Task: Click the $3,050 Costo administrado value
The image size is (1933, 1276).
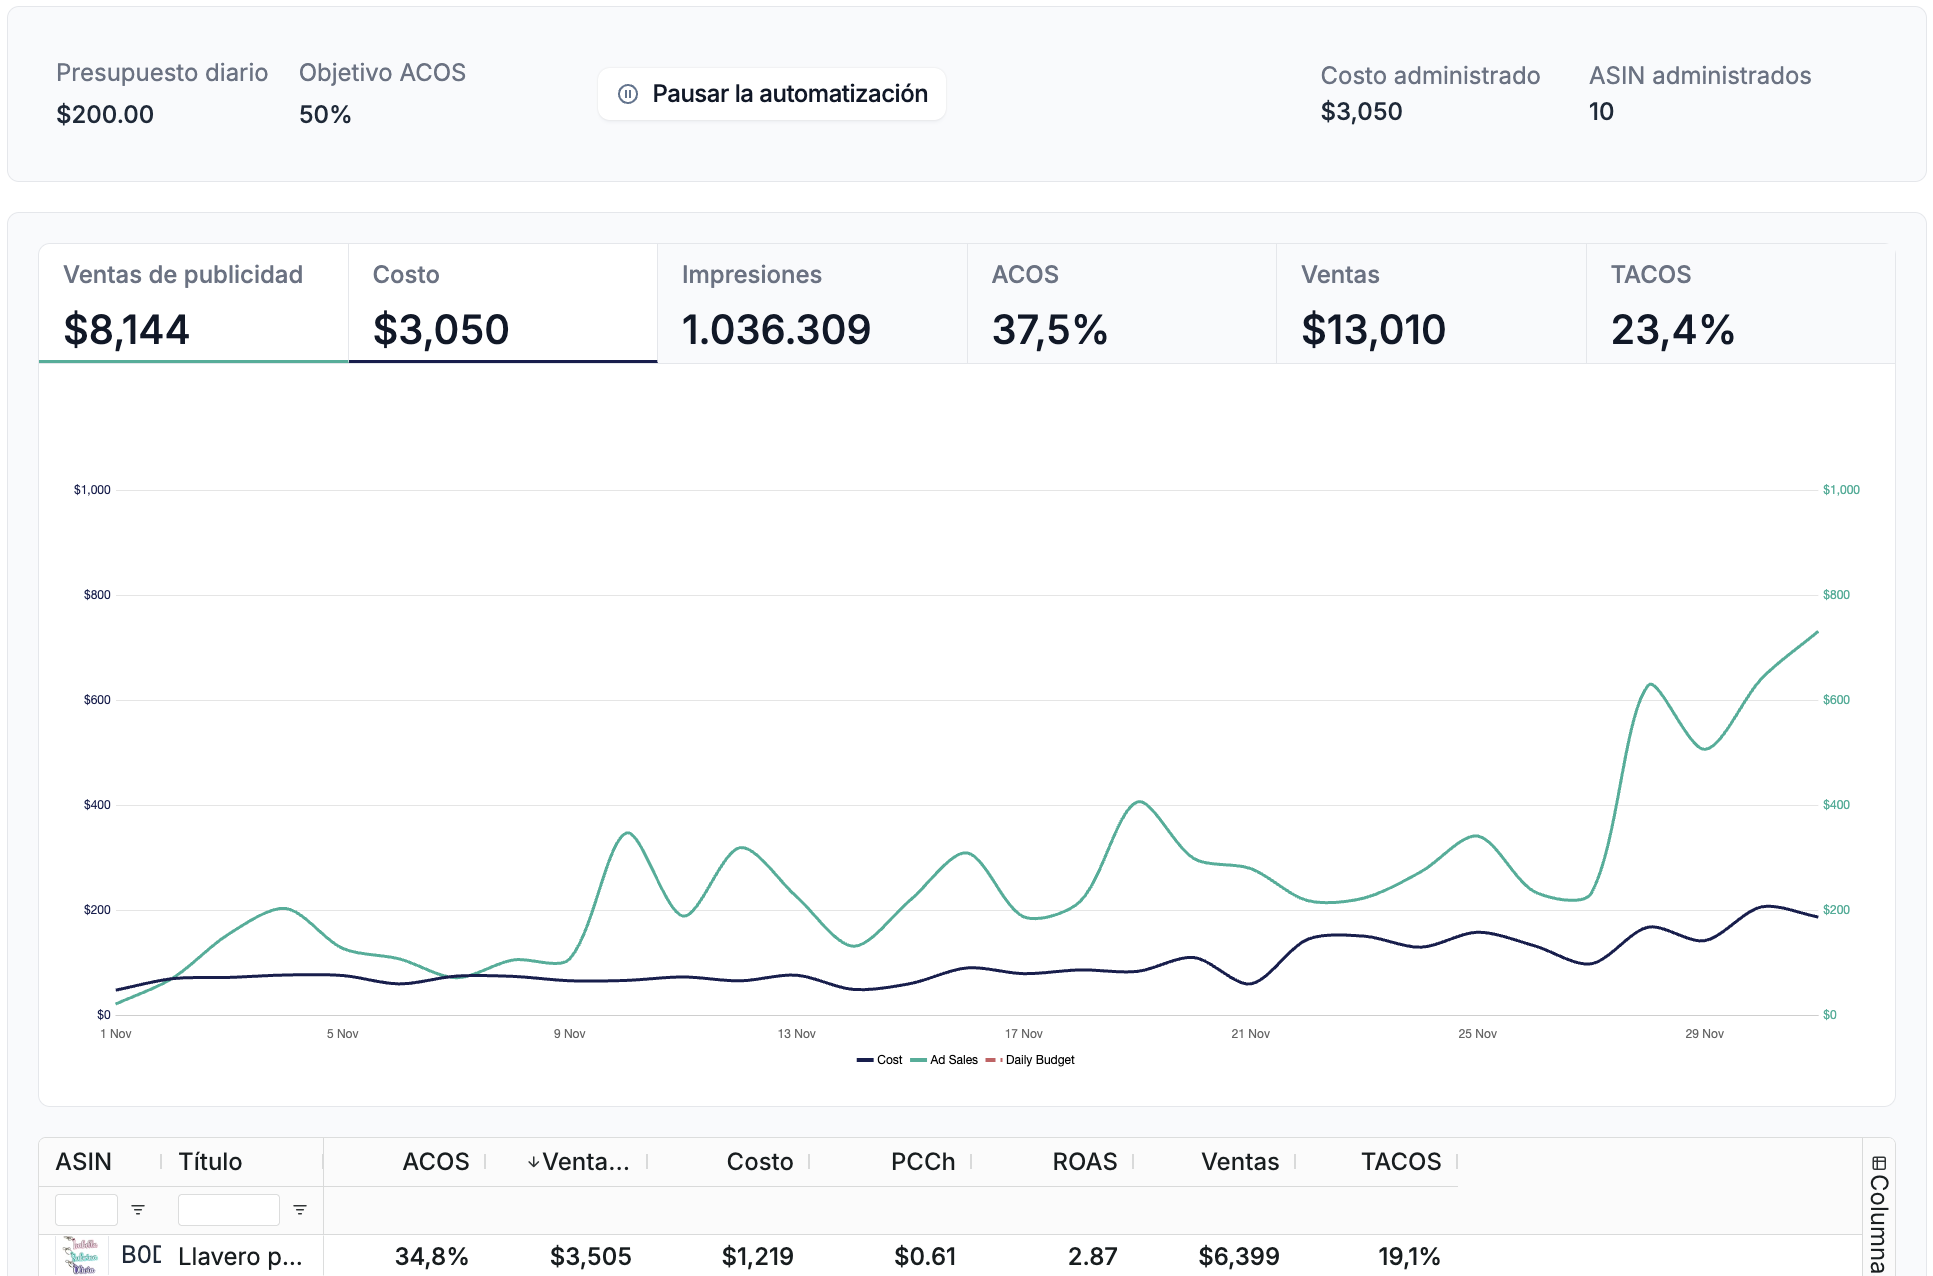Action: tap(1361, 111)
